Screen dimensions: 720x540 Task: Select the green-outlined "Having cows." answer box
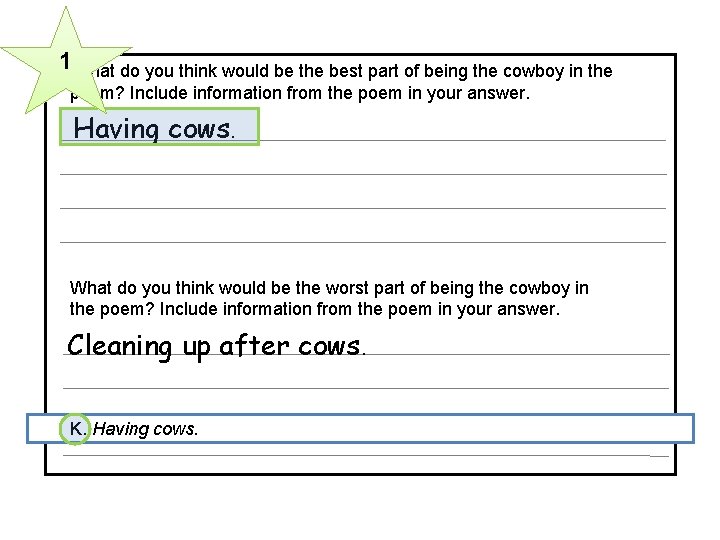coord(159,128)
